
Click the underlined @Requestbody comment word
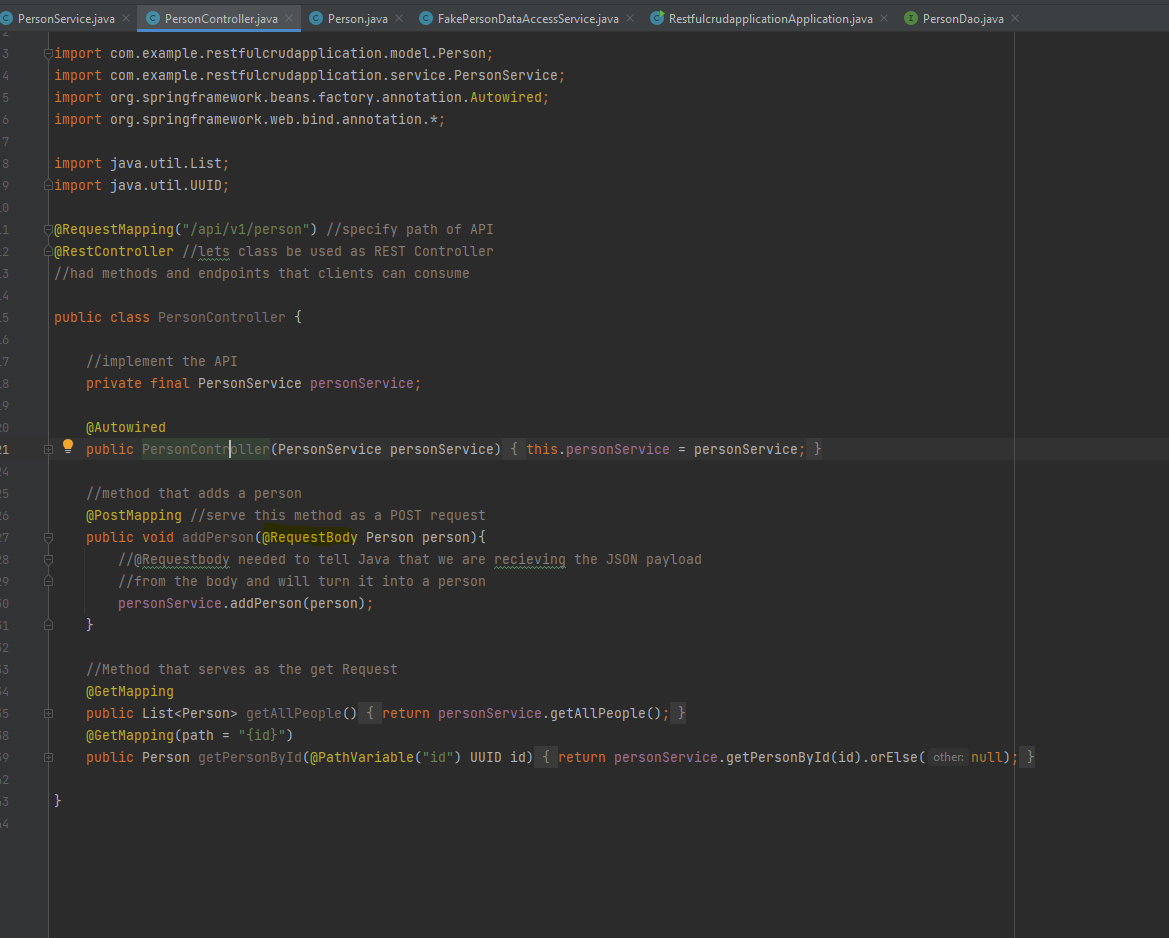[x=182, y=559]
